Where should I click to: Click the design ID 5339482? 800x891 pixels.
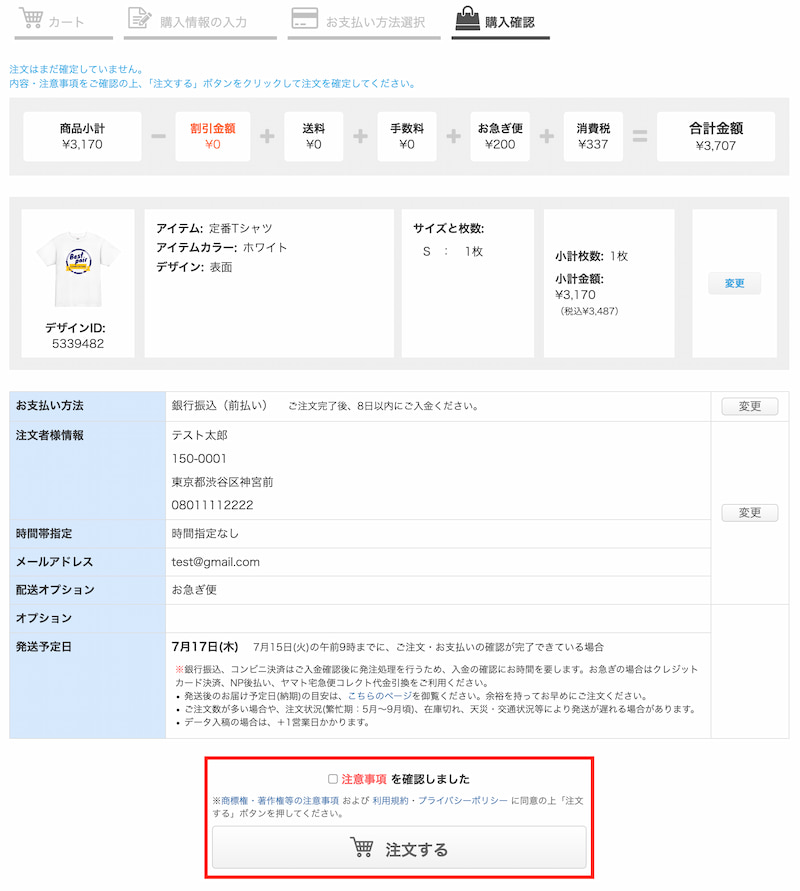[x=78, y=344]
